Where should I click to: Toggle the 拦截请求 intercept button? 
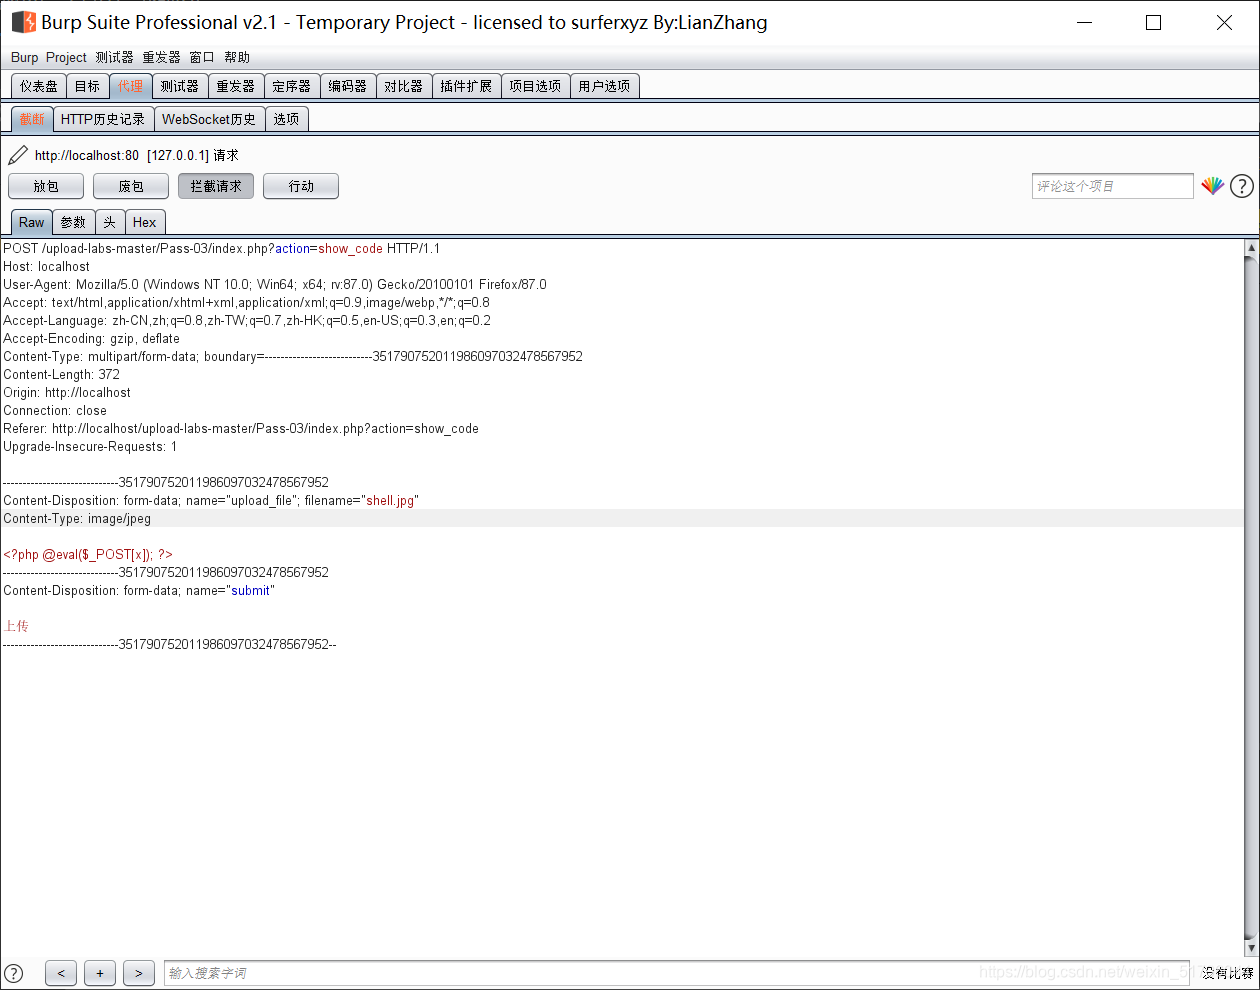216,186
